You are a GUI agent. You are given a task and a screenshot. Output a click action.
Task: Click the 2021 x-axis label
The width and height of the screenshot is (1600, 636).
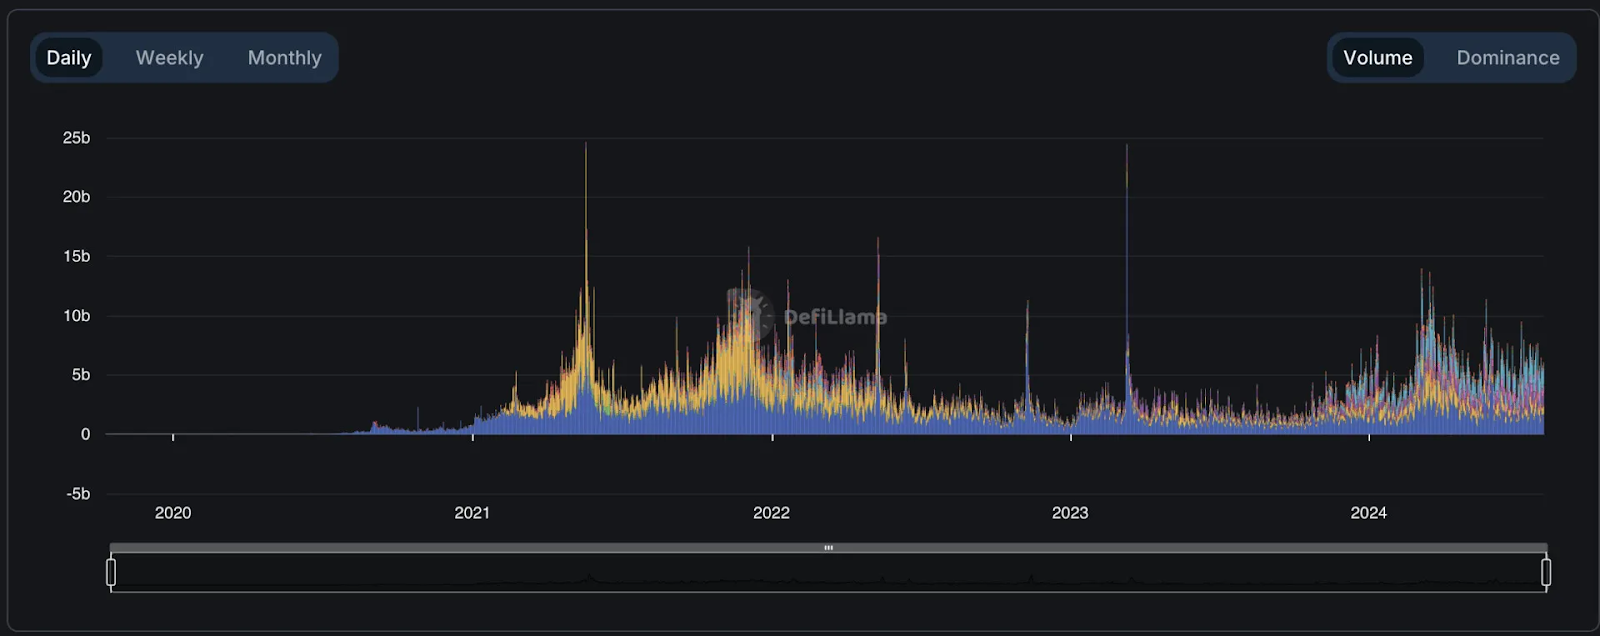(472, 513)
